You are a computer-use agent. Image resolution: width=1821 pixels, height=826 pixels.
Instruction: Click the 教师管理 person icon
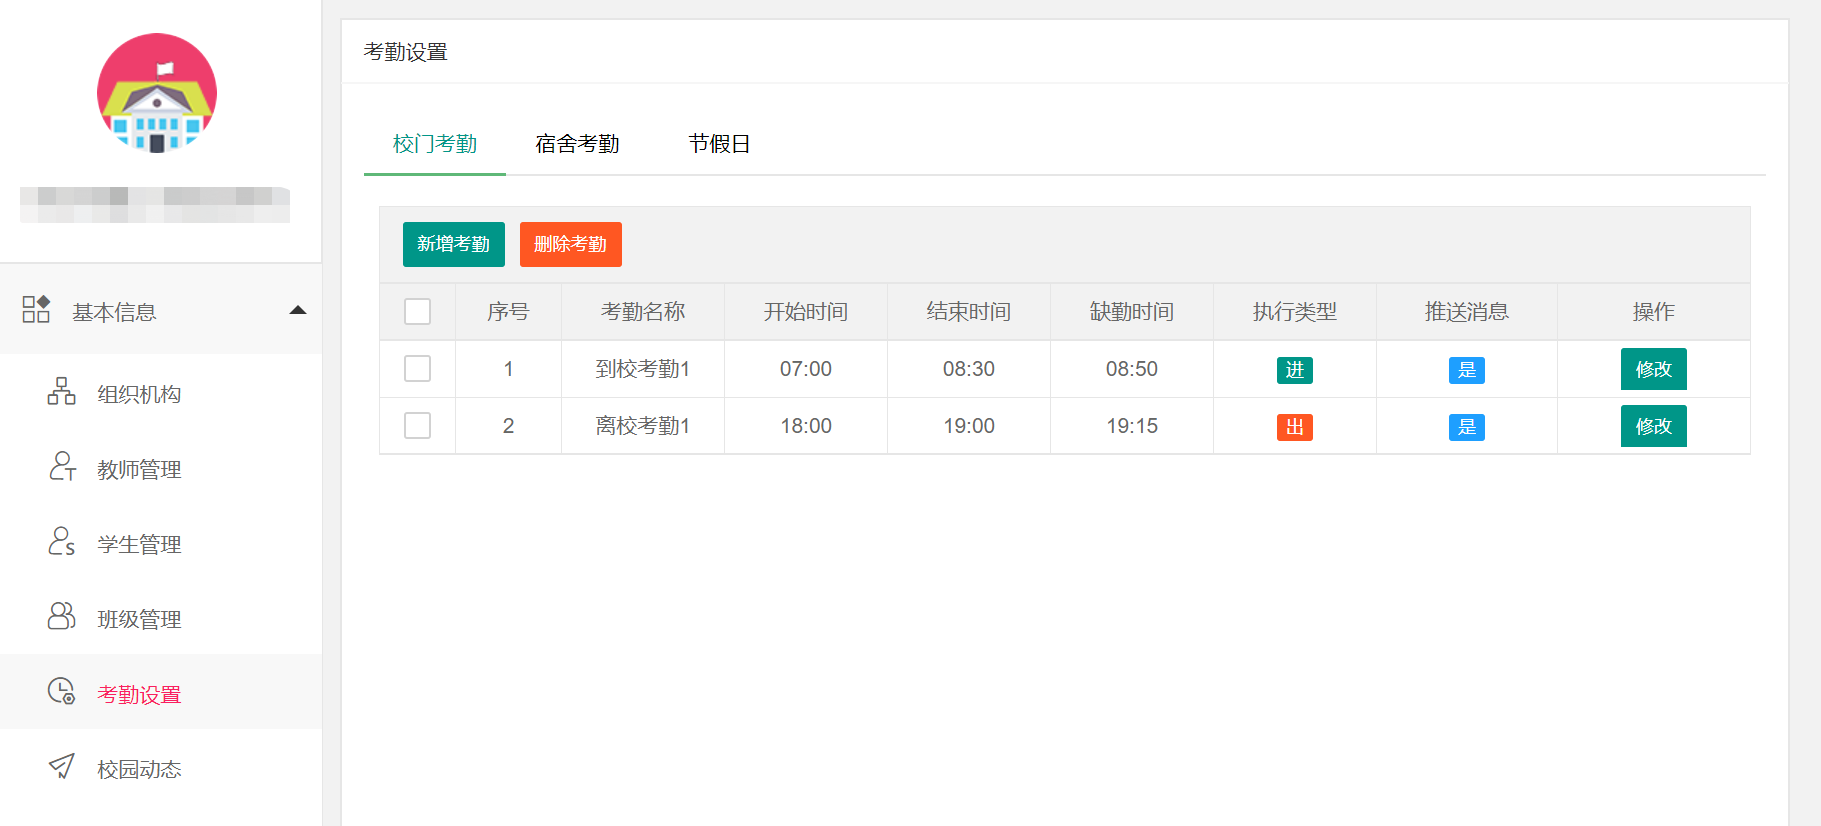point(61,466)
